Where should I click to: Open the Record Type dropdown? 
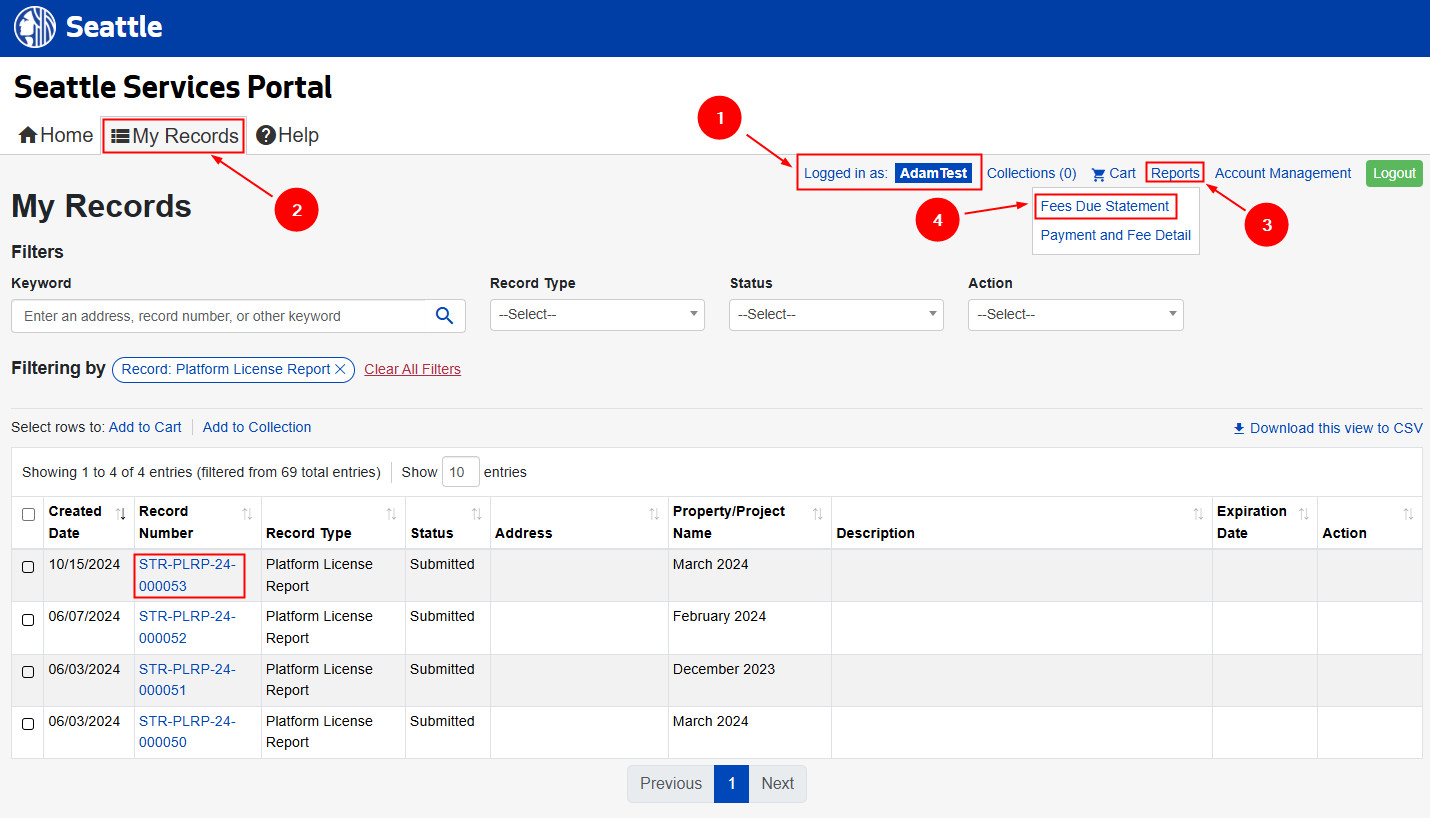pyautogui.click(x=597, y=315)
